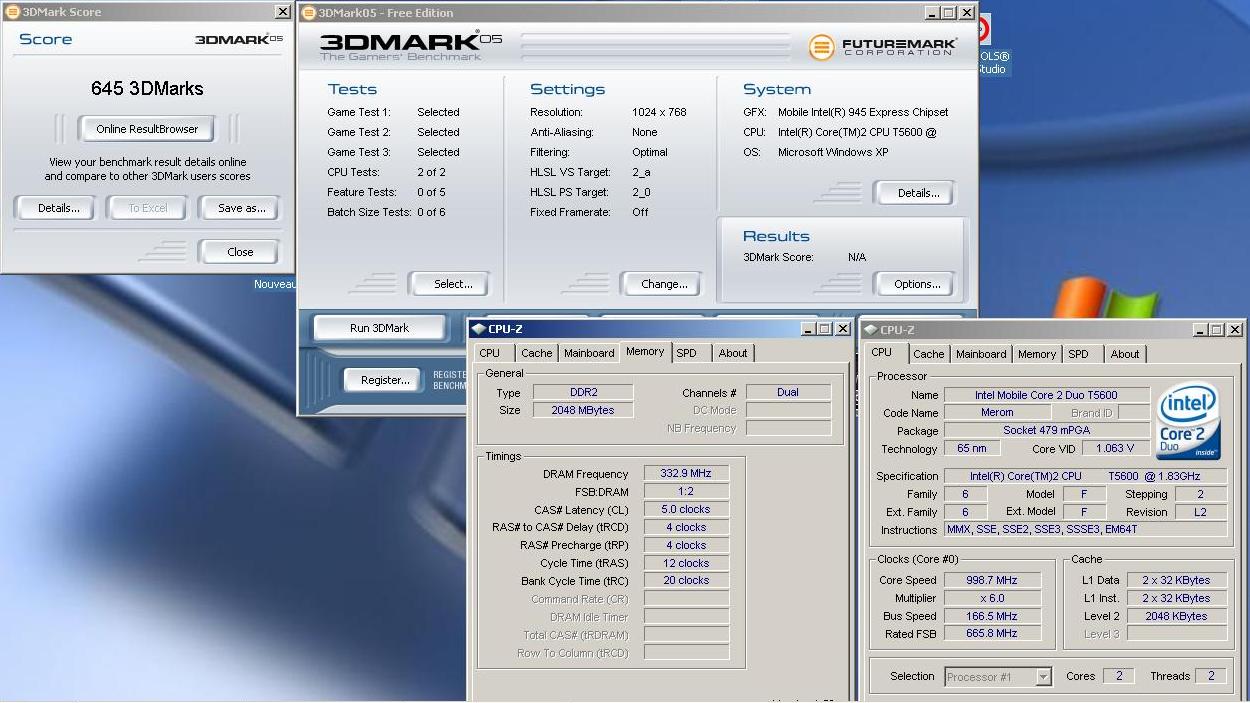Screen dimensions: 1250x703
Task: Open Mainboard tab in Memory CPU-Z window
Action: pyautogui.click(x=589, y=353)
